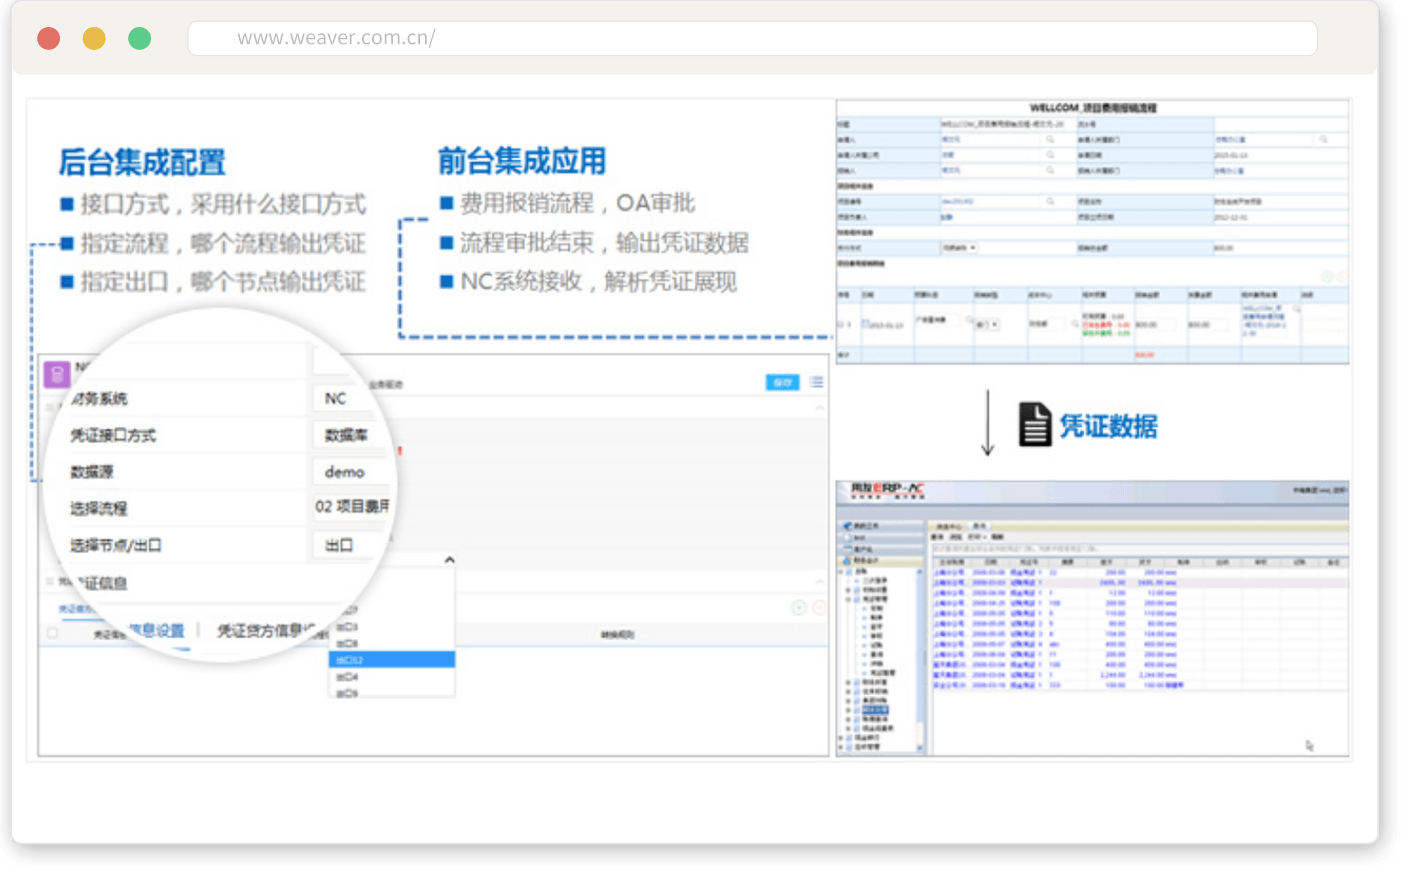Switch to the 凭证贷方信息 tab
Image resolution: width=1425 pixels, height=875 pixels.
(x=266, y=630)
